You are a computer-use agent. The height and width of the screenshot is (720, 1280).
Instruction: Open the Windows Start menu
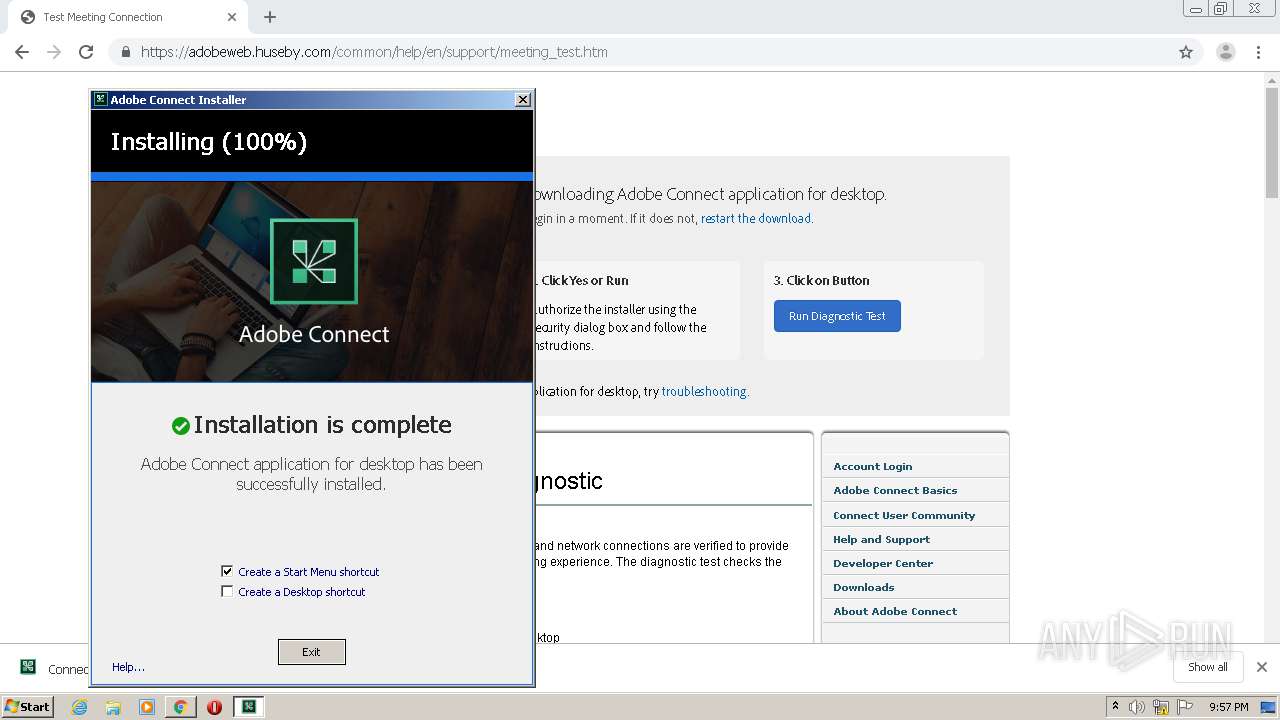click(x=28, y=707)
